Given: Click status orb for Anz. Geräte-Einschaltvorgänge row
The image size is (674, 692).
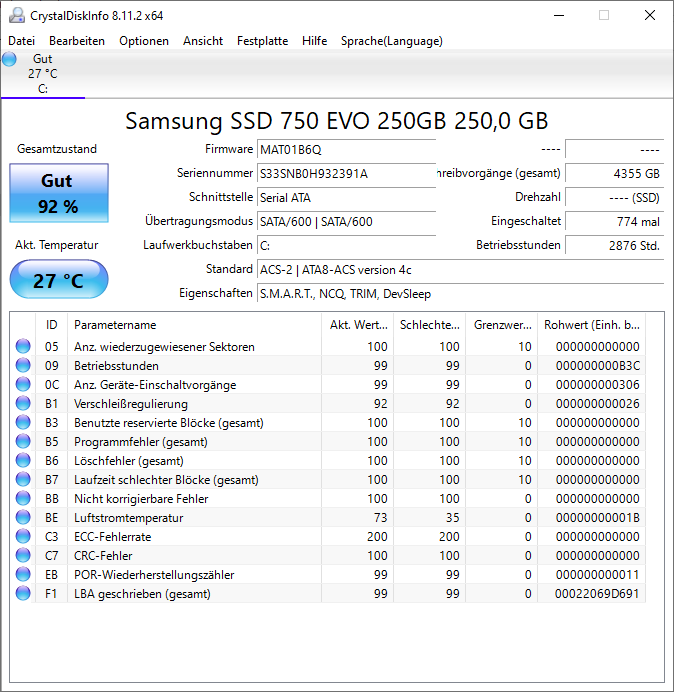Looking at the screenshot, I should point(23,384).
